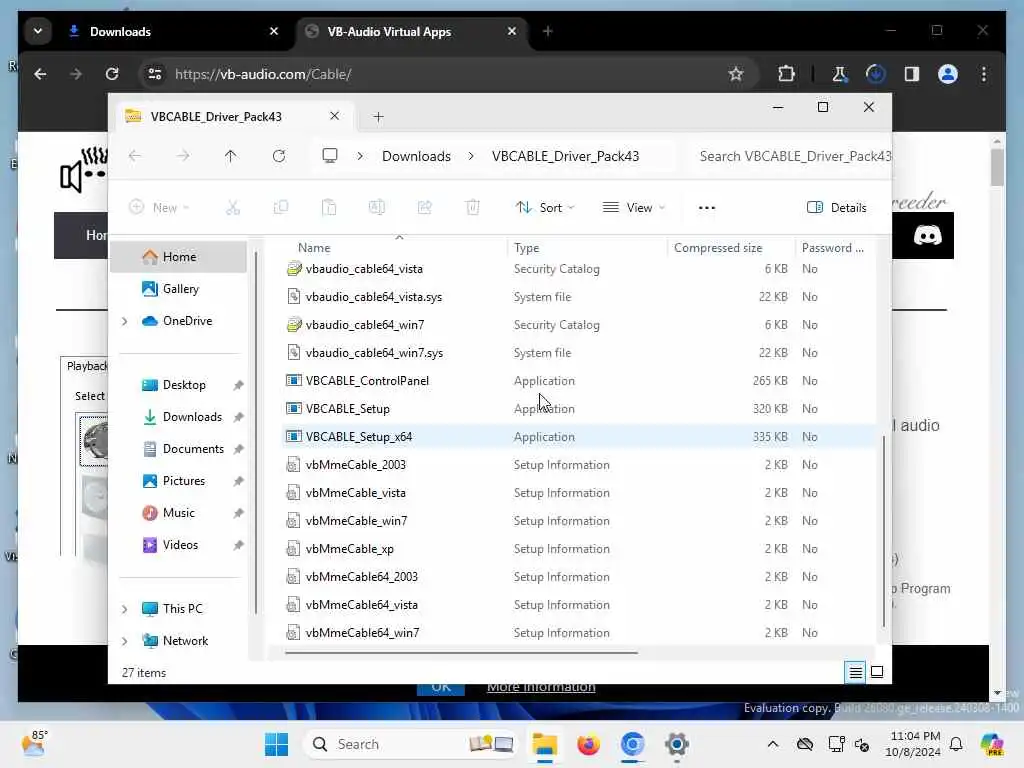Select the VBCABLE_ControlPanel file
This screenshot has width=1024, height=768.
[579, 381]
